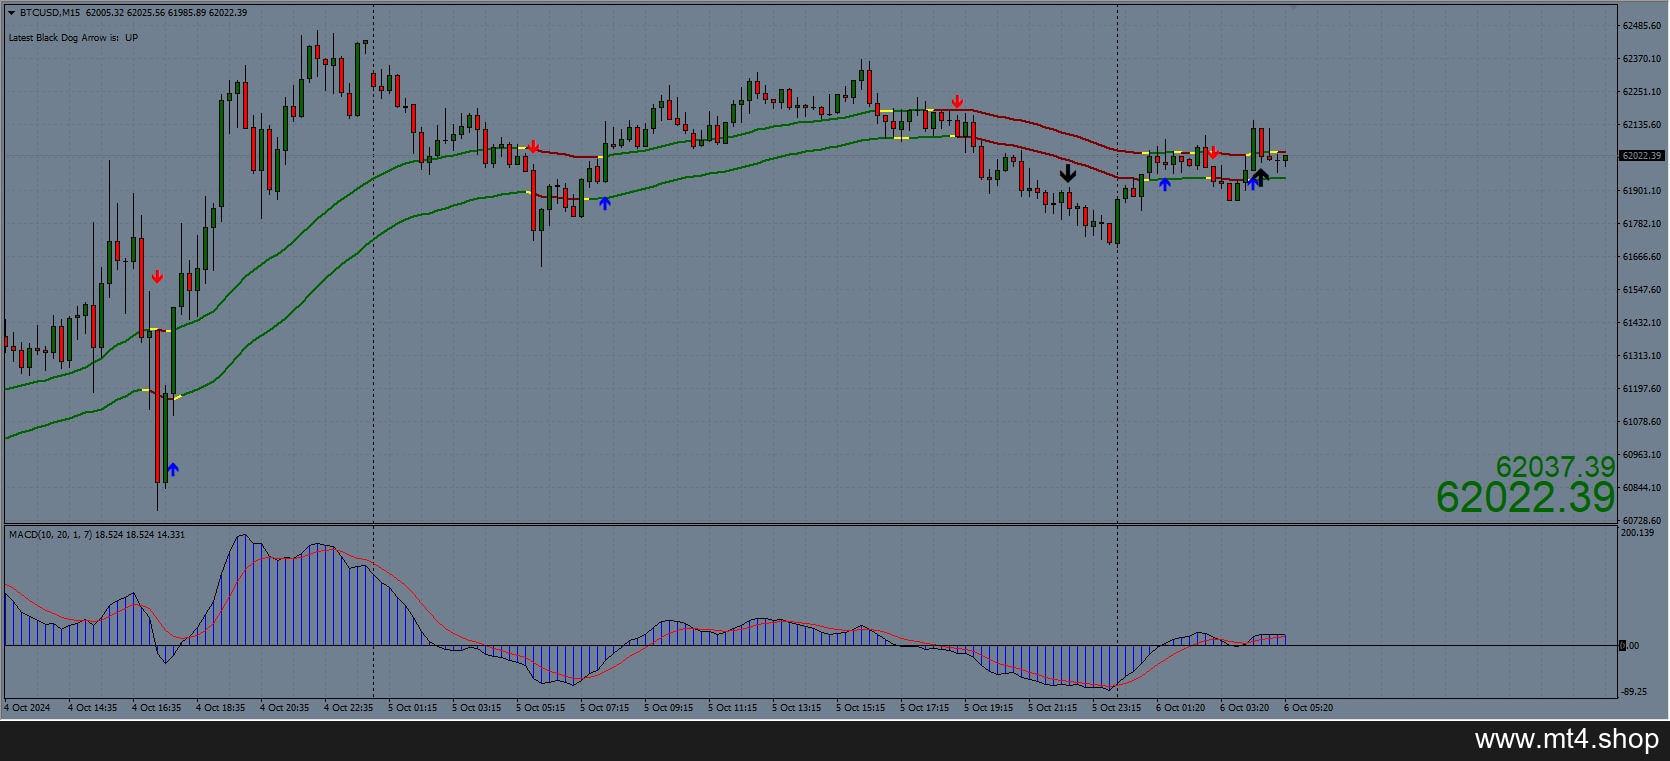
Task: Click the large green 62037.39 price text
Action: point(1555,466)
